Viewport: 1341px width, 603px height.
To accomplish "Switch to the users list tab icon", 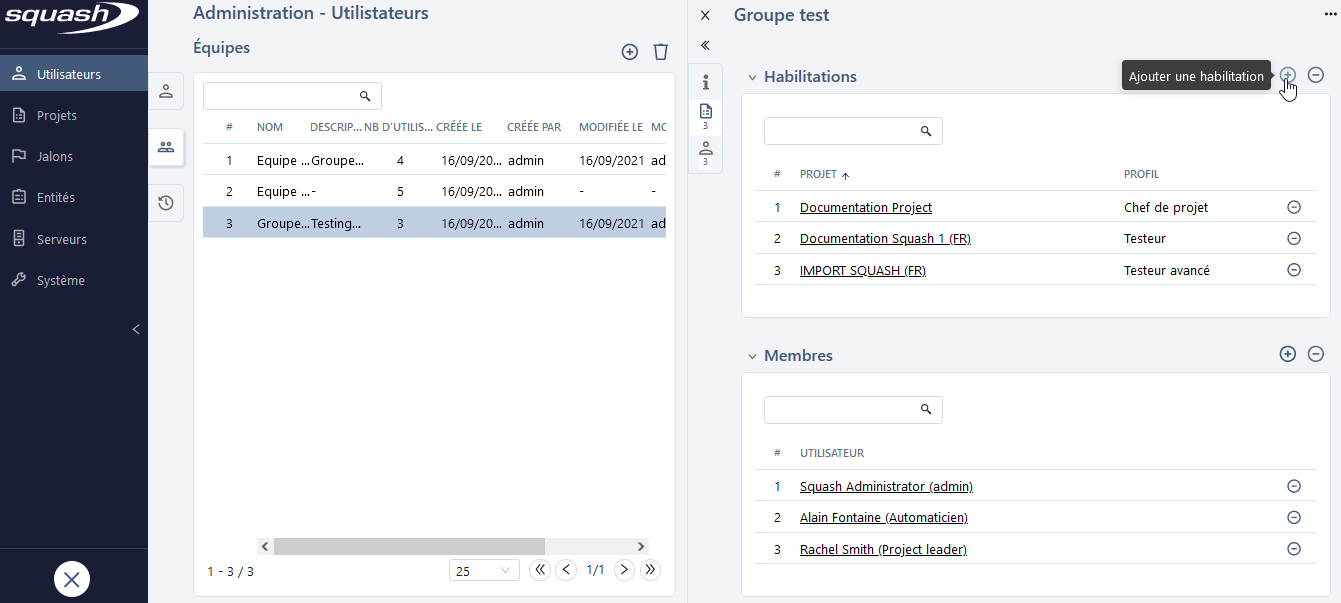I will point(166,91).
